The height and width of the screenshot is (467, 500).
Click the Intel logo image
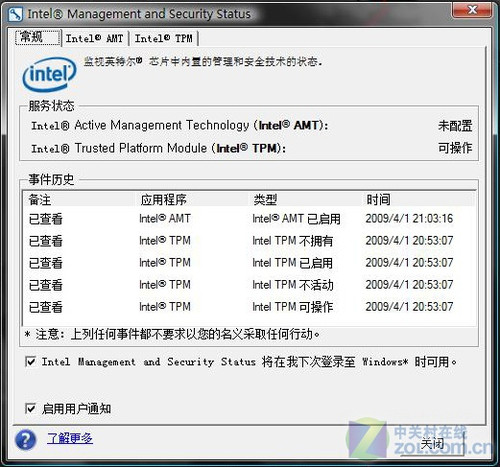pos(49,75)
